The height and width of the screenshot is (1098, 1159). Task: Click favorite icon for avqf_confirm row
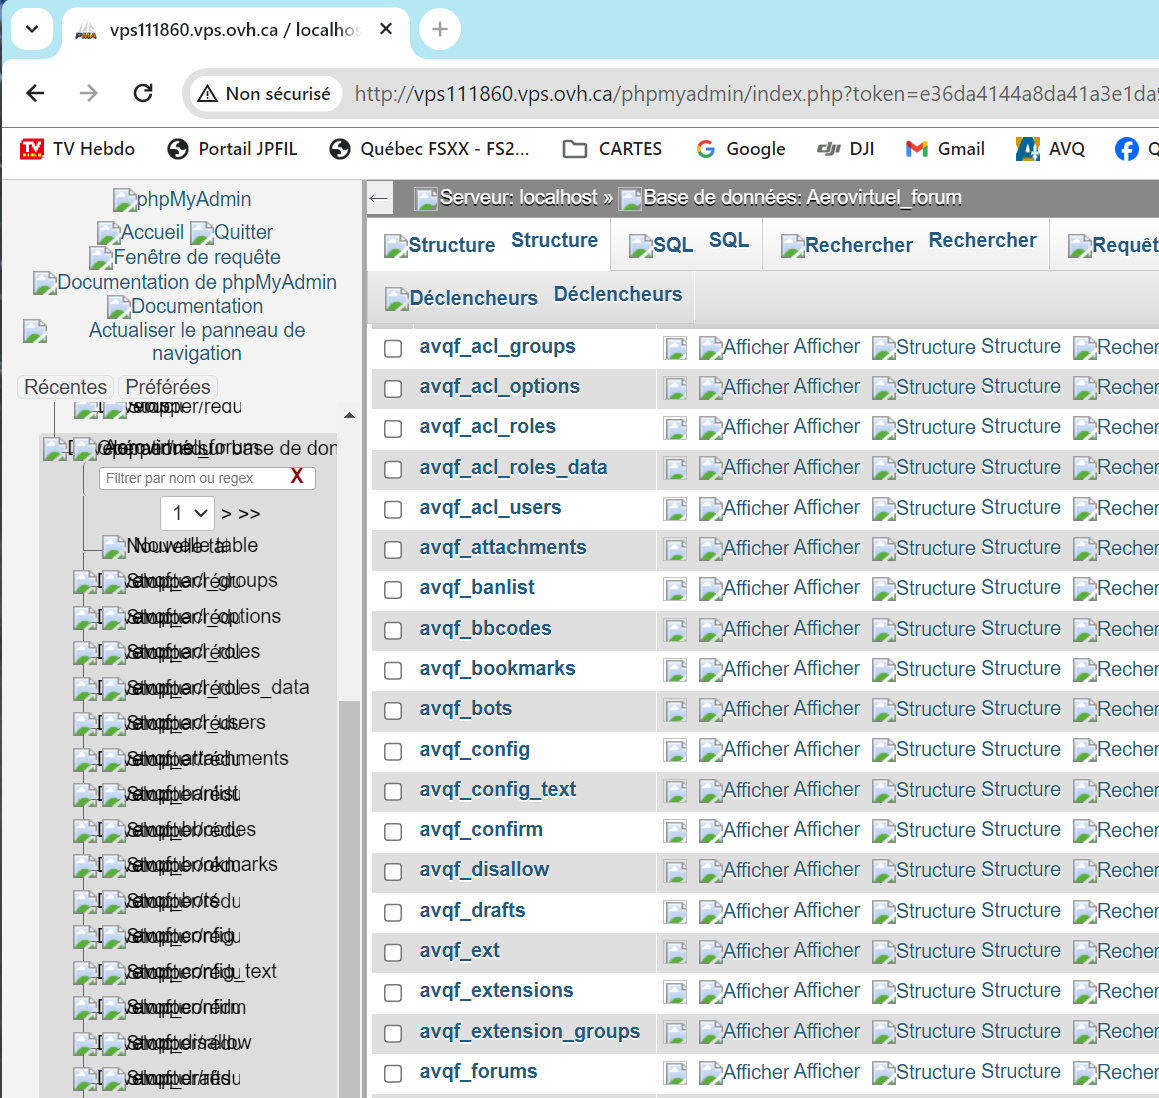675,830
